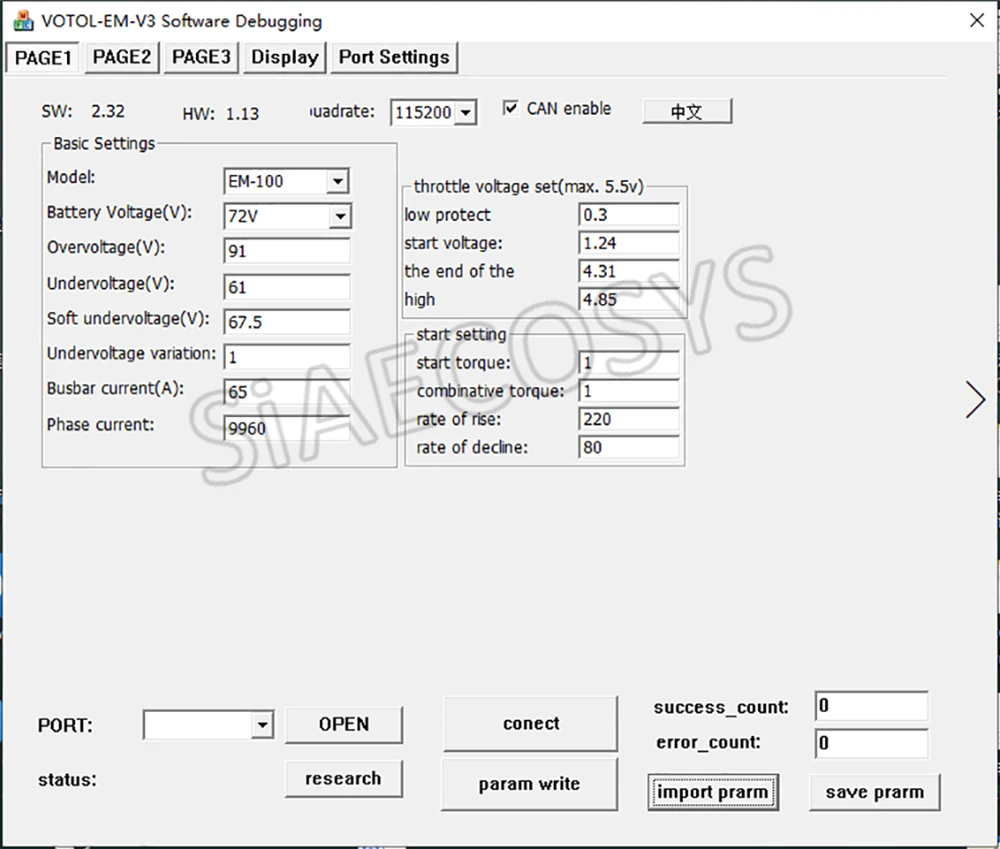Click the HW version text 1.13
Image resolution: width=1000 pixels, height=849 pixels.
pyautogui.click(x=242, y=114)
